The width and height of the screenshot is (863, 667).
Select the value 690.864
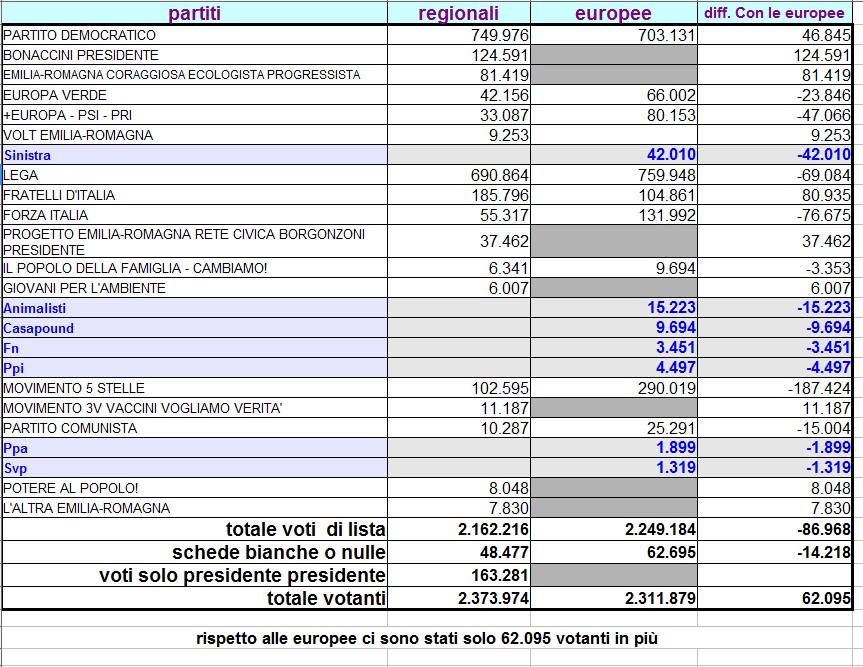pos(500,175)
